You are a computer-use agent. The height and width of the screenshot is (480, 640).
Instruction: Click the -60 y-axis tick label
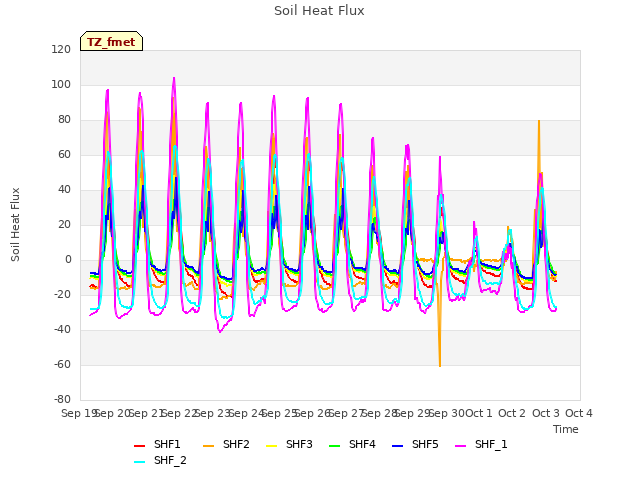(x=62, y=364)
